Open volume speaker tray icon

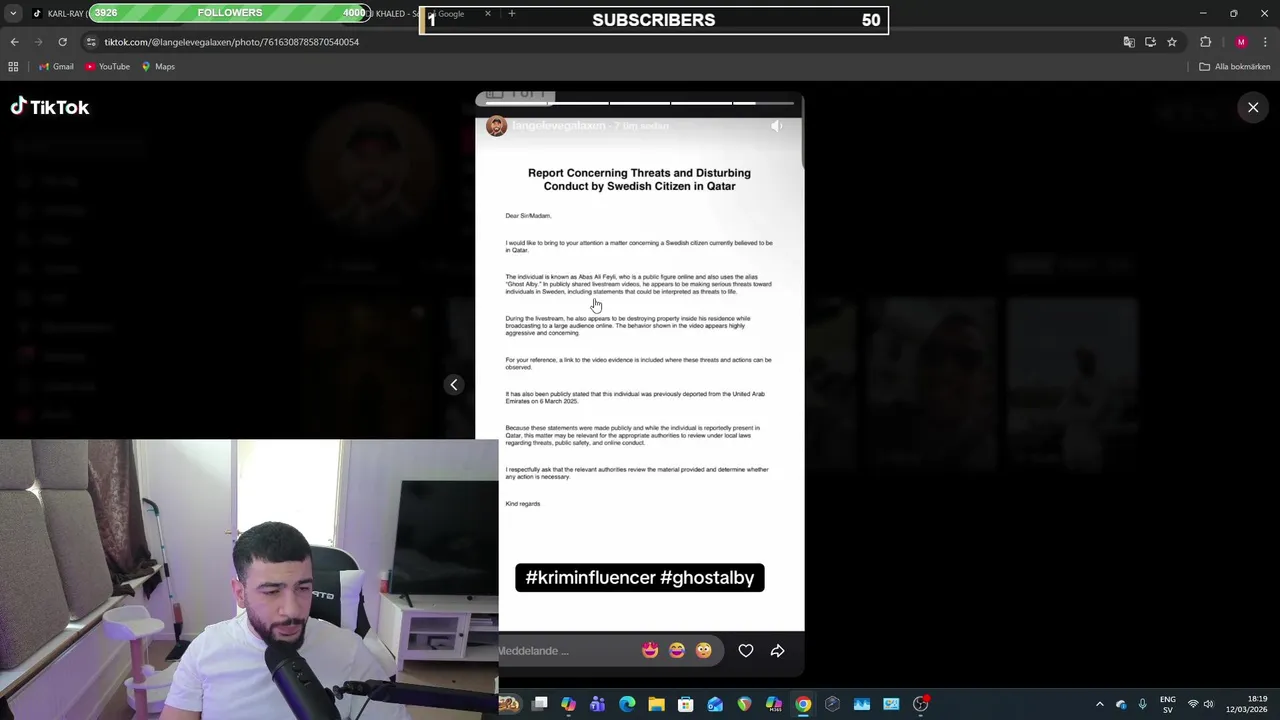coord(1208,704)
